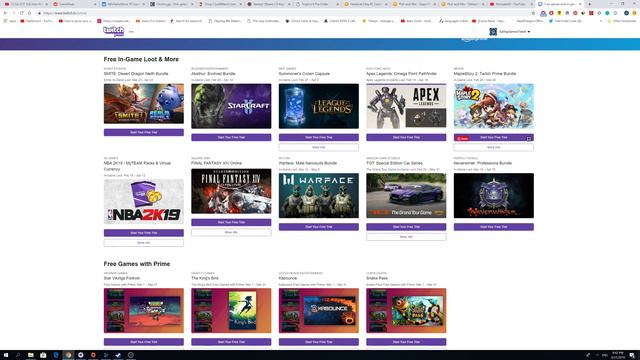Click More Info under MapleStory 2 card
Screen dimensions: 640x360
493,147
